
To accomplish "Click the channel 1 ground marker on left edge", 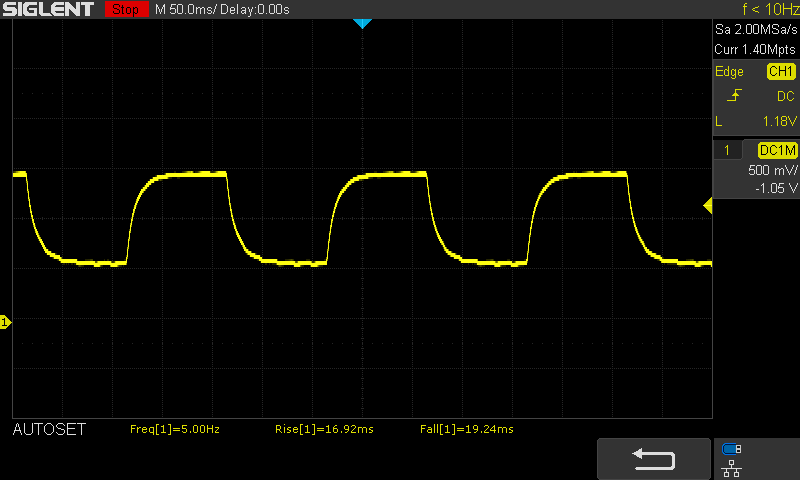I will [5, 322].
